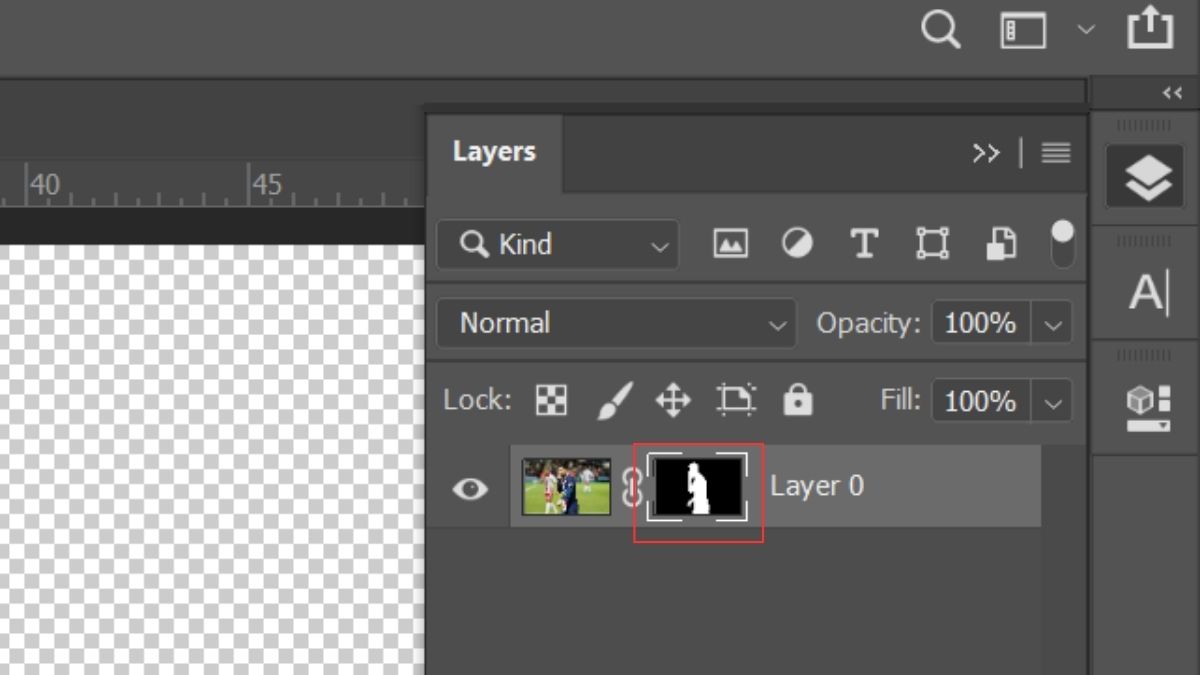Filter for shape layers icon
Viewport: 1200px width, 675px height.
pyautogui.click(x=932, y=244)
